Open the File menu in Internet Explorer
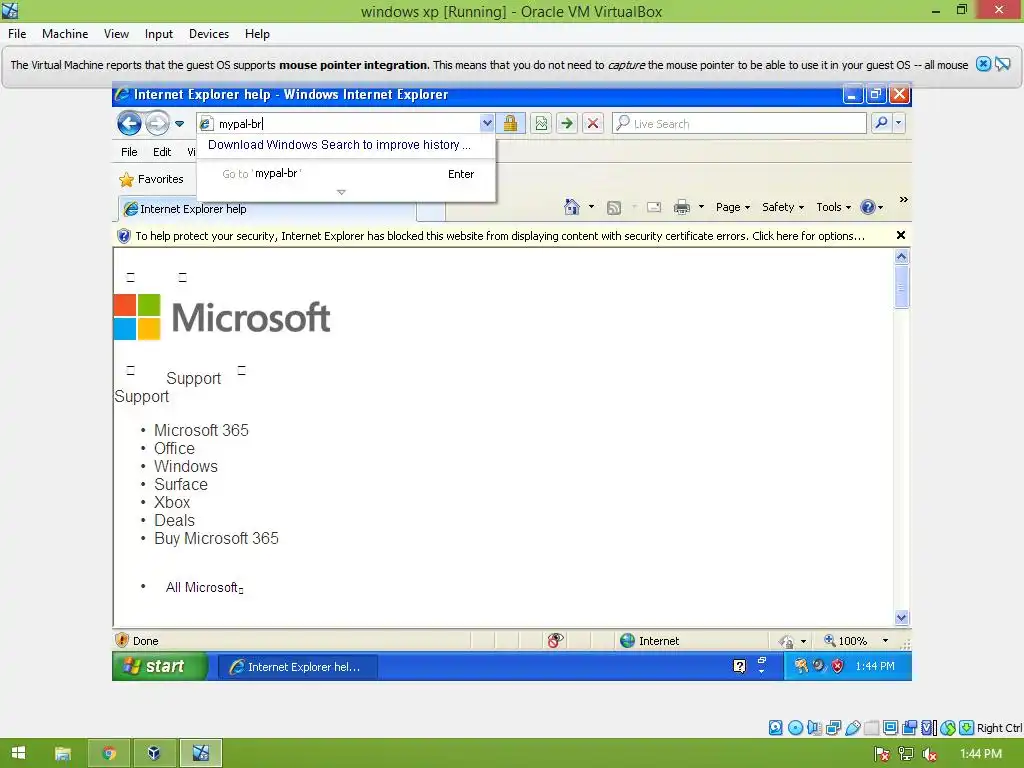 point(129,152)
